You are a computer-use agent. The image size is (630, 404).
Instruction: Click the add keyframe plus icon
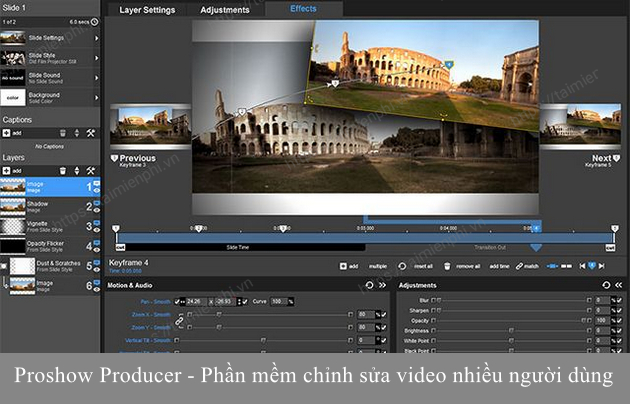(x=343, y=266)
